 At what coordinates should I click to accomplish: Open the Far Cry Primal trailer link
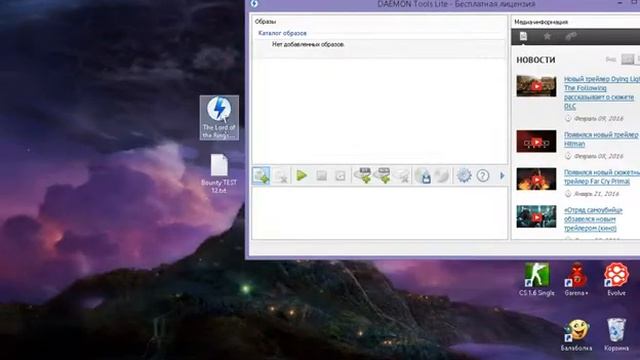click(602, 177)
